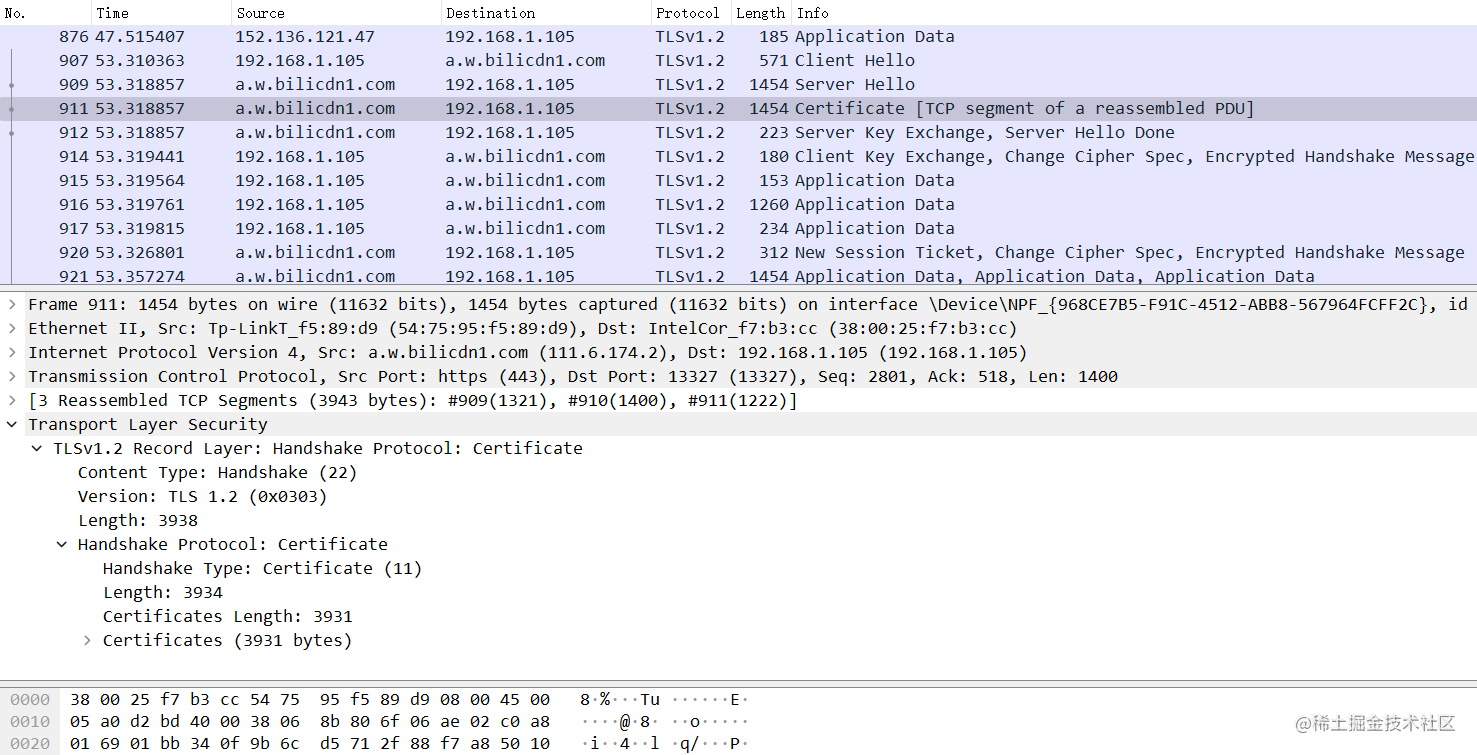Click the Info column header
Image resolution: width=1477 pixels, height=755 pixels.
pyautogui.click(x=1134, y=13)
